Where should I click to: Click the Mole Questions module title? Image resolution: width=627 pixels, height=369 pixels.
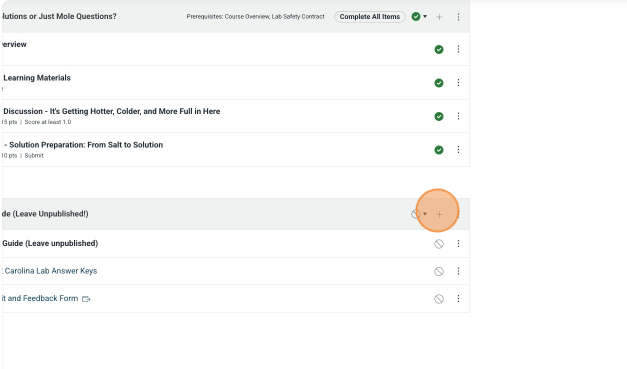click(x=59, y=16)
